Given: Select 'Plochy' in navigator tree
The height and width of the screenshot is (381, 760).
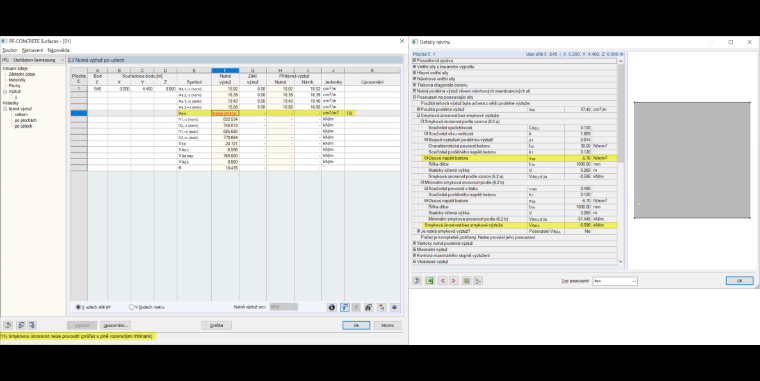Looking at the screenshot, I should (x=15, y=86).
